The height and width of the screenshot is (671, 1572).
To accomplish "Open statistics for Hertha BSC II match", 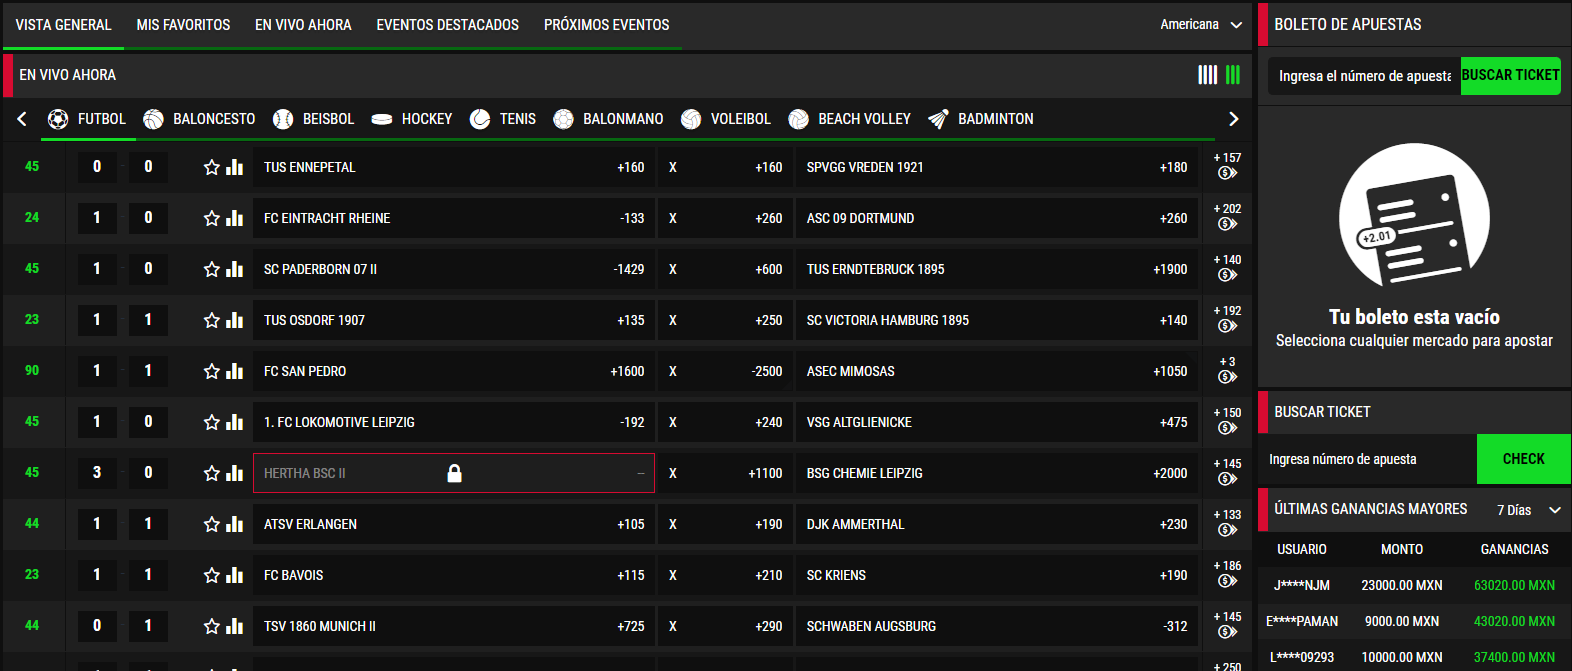I will 235,473.
